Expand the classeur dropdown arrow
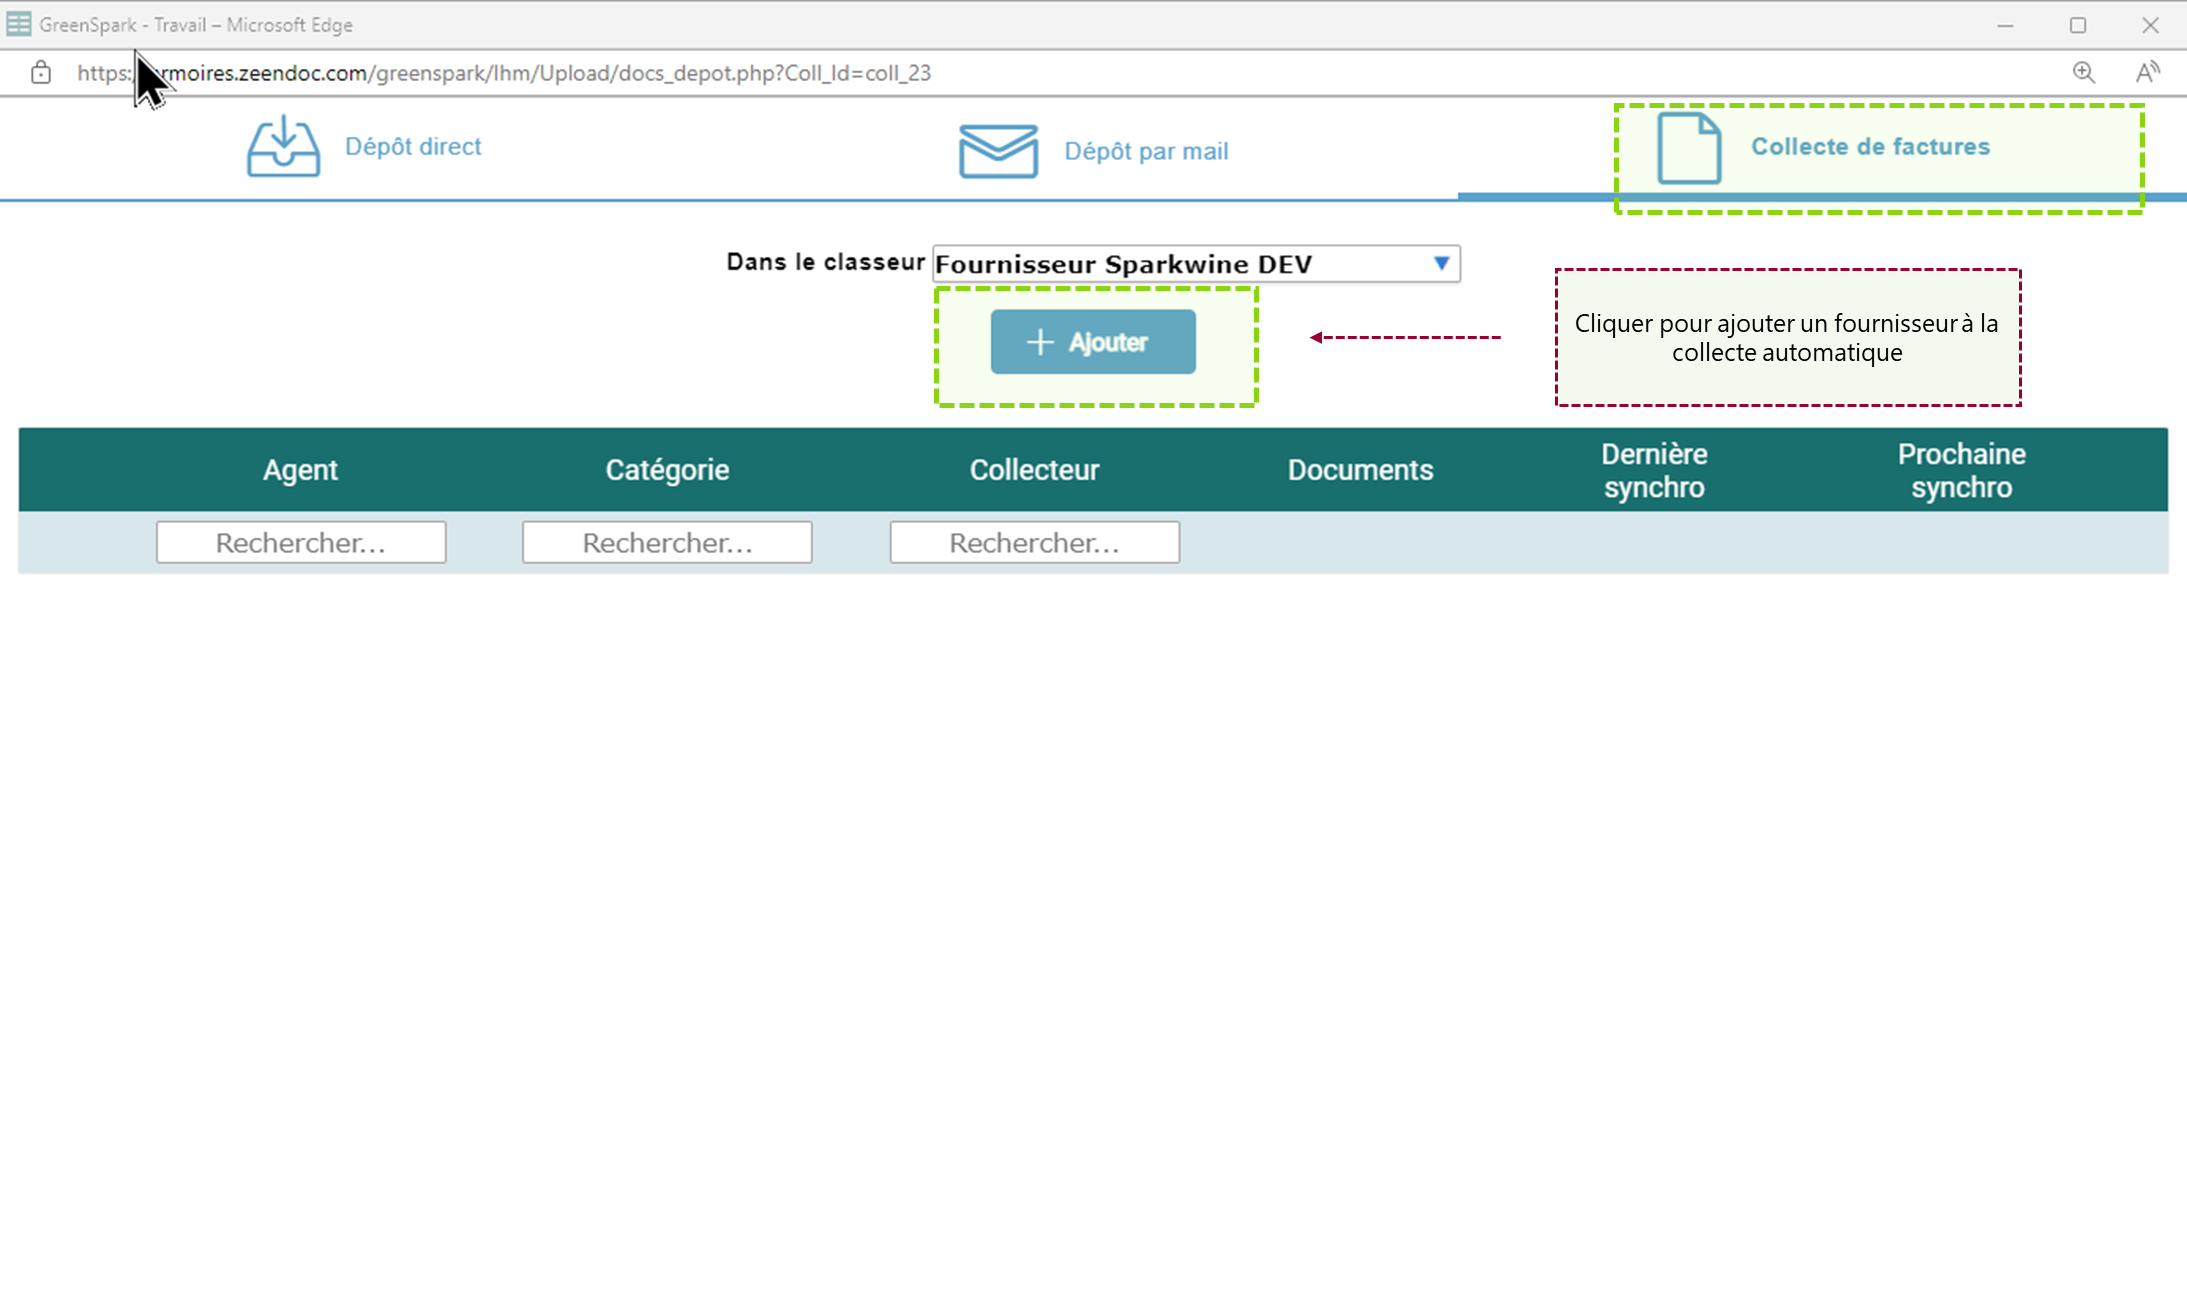Image resolution: width=2187 pixels, height=1307 pixels. (x=1440, y=264)
